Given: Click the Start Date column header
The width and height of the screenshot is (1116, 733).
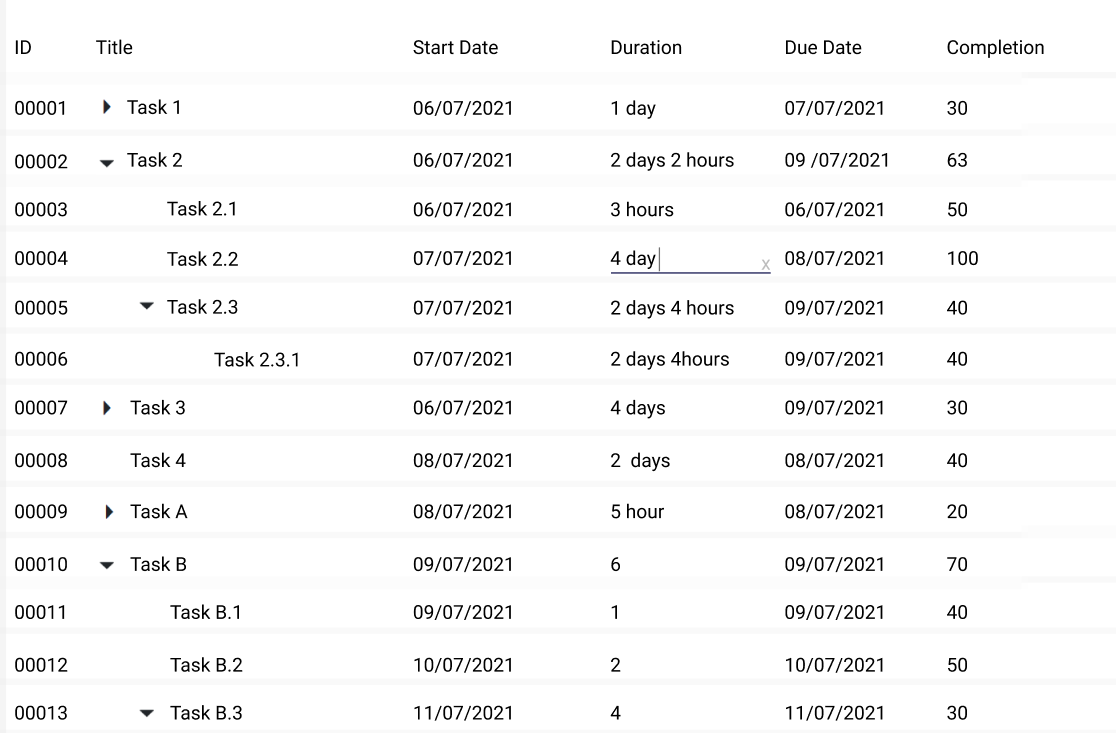Looking at the screenshot, I should [456, 47].
